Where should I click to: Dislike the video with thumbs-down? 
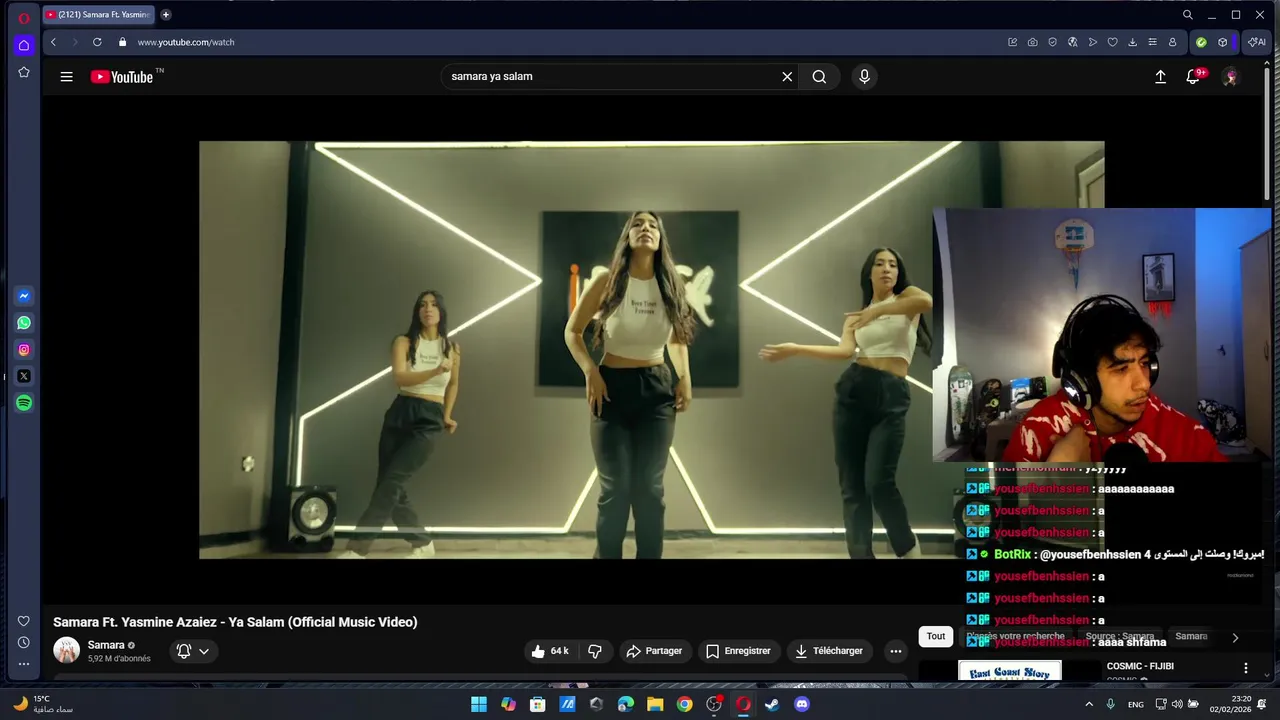click(x=595, y=651)
